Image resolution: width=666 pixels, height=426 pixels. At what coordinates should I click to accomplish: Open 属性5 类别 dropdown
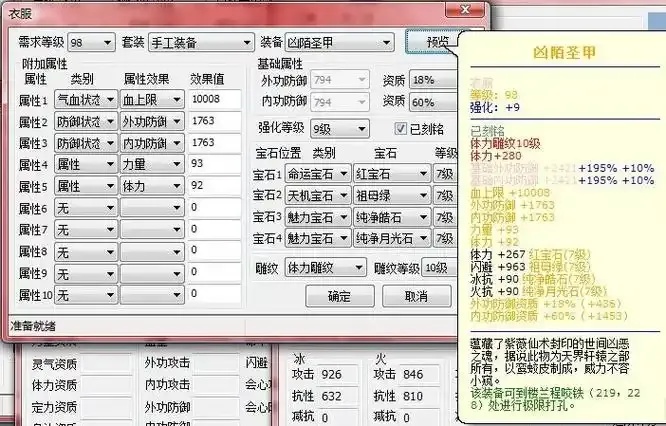(x=86, y=186)
